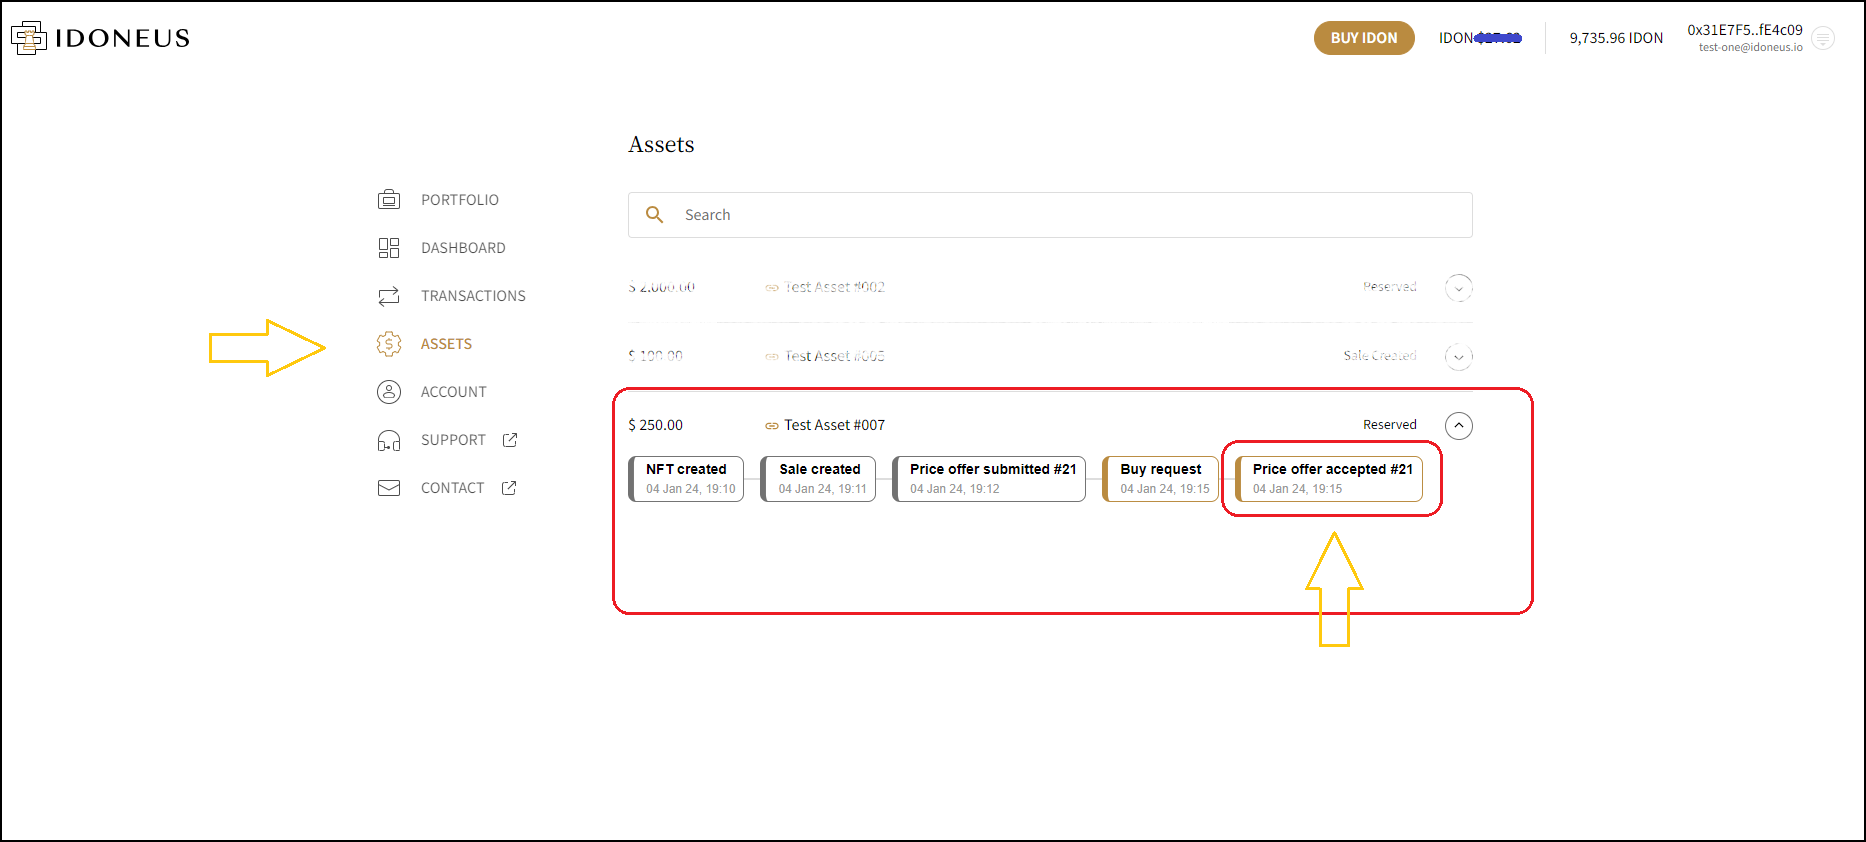Click the search magnifier icon
Screen dimensions: 1866x842
click(x=655, y=215)
